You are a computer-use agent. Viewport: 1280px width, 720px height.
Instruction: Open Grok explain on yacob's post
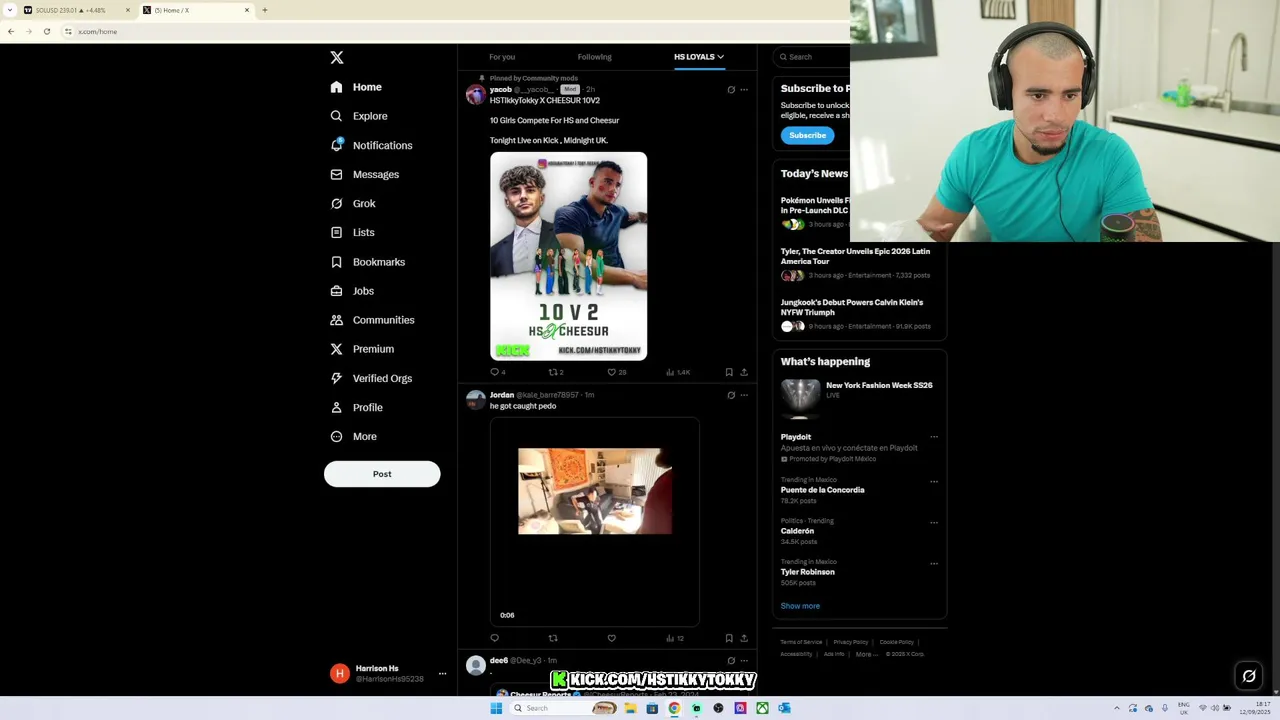click(x=731, y=90)
